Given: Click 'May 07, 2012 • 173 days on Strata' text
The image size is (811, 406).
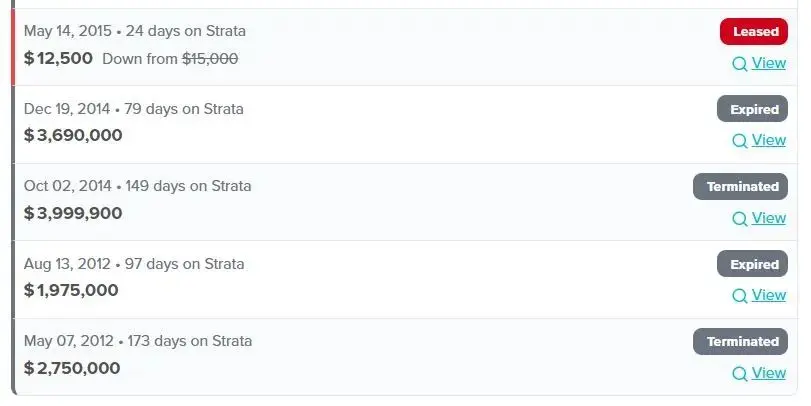Looking at the screenshot, I should pyautogui.click(x=138, y=341).
